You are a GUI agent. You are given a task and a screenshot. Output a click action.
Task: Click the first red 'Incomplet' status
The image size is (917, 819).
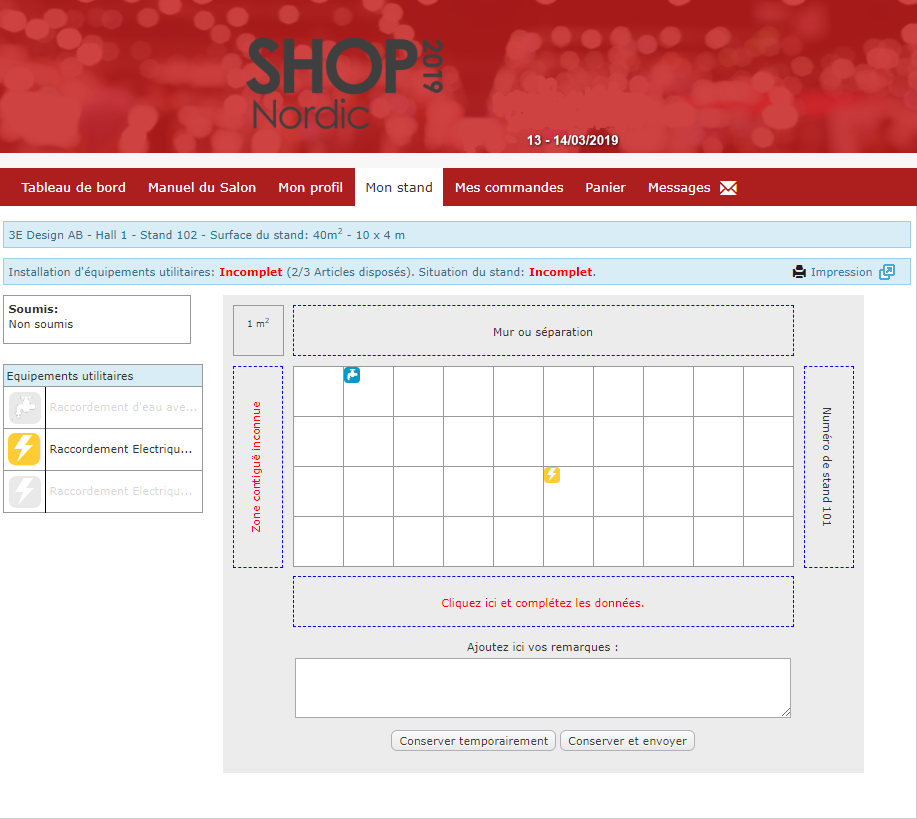[x=251, y=272]
